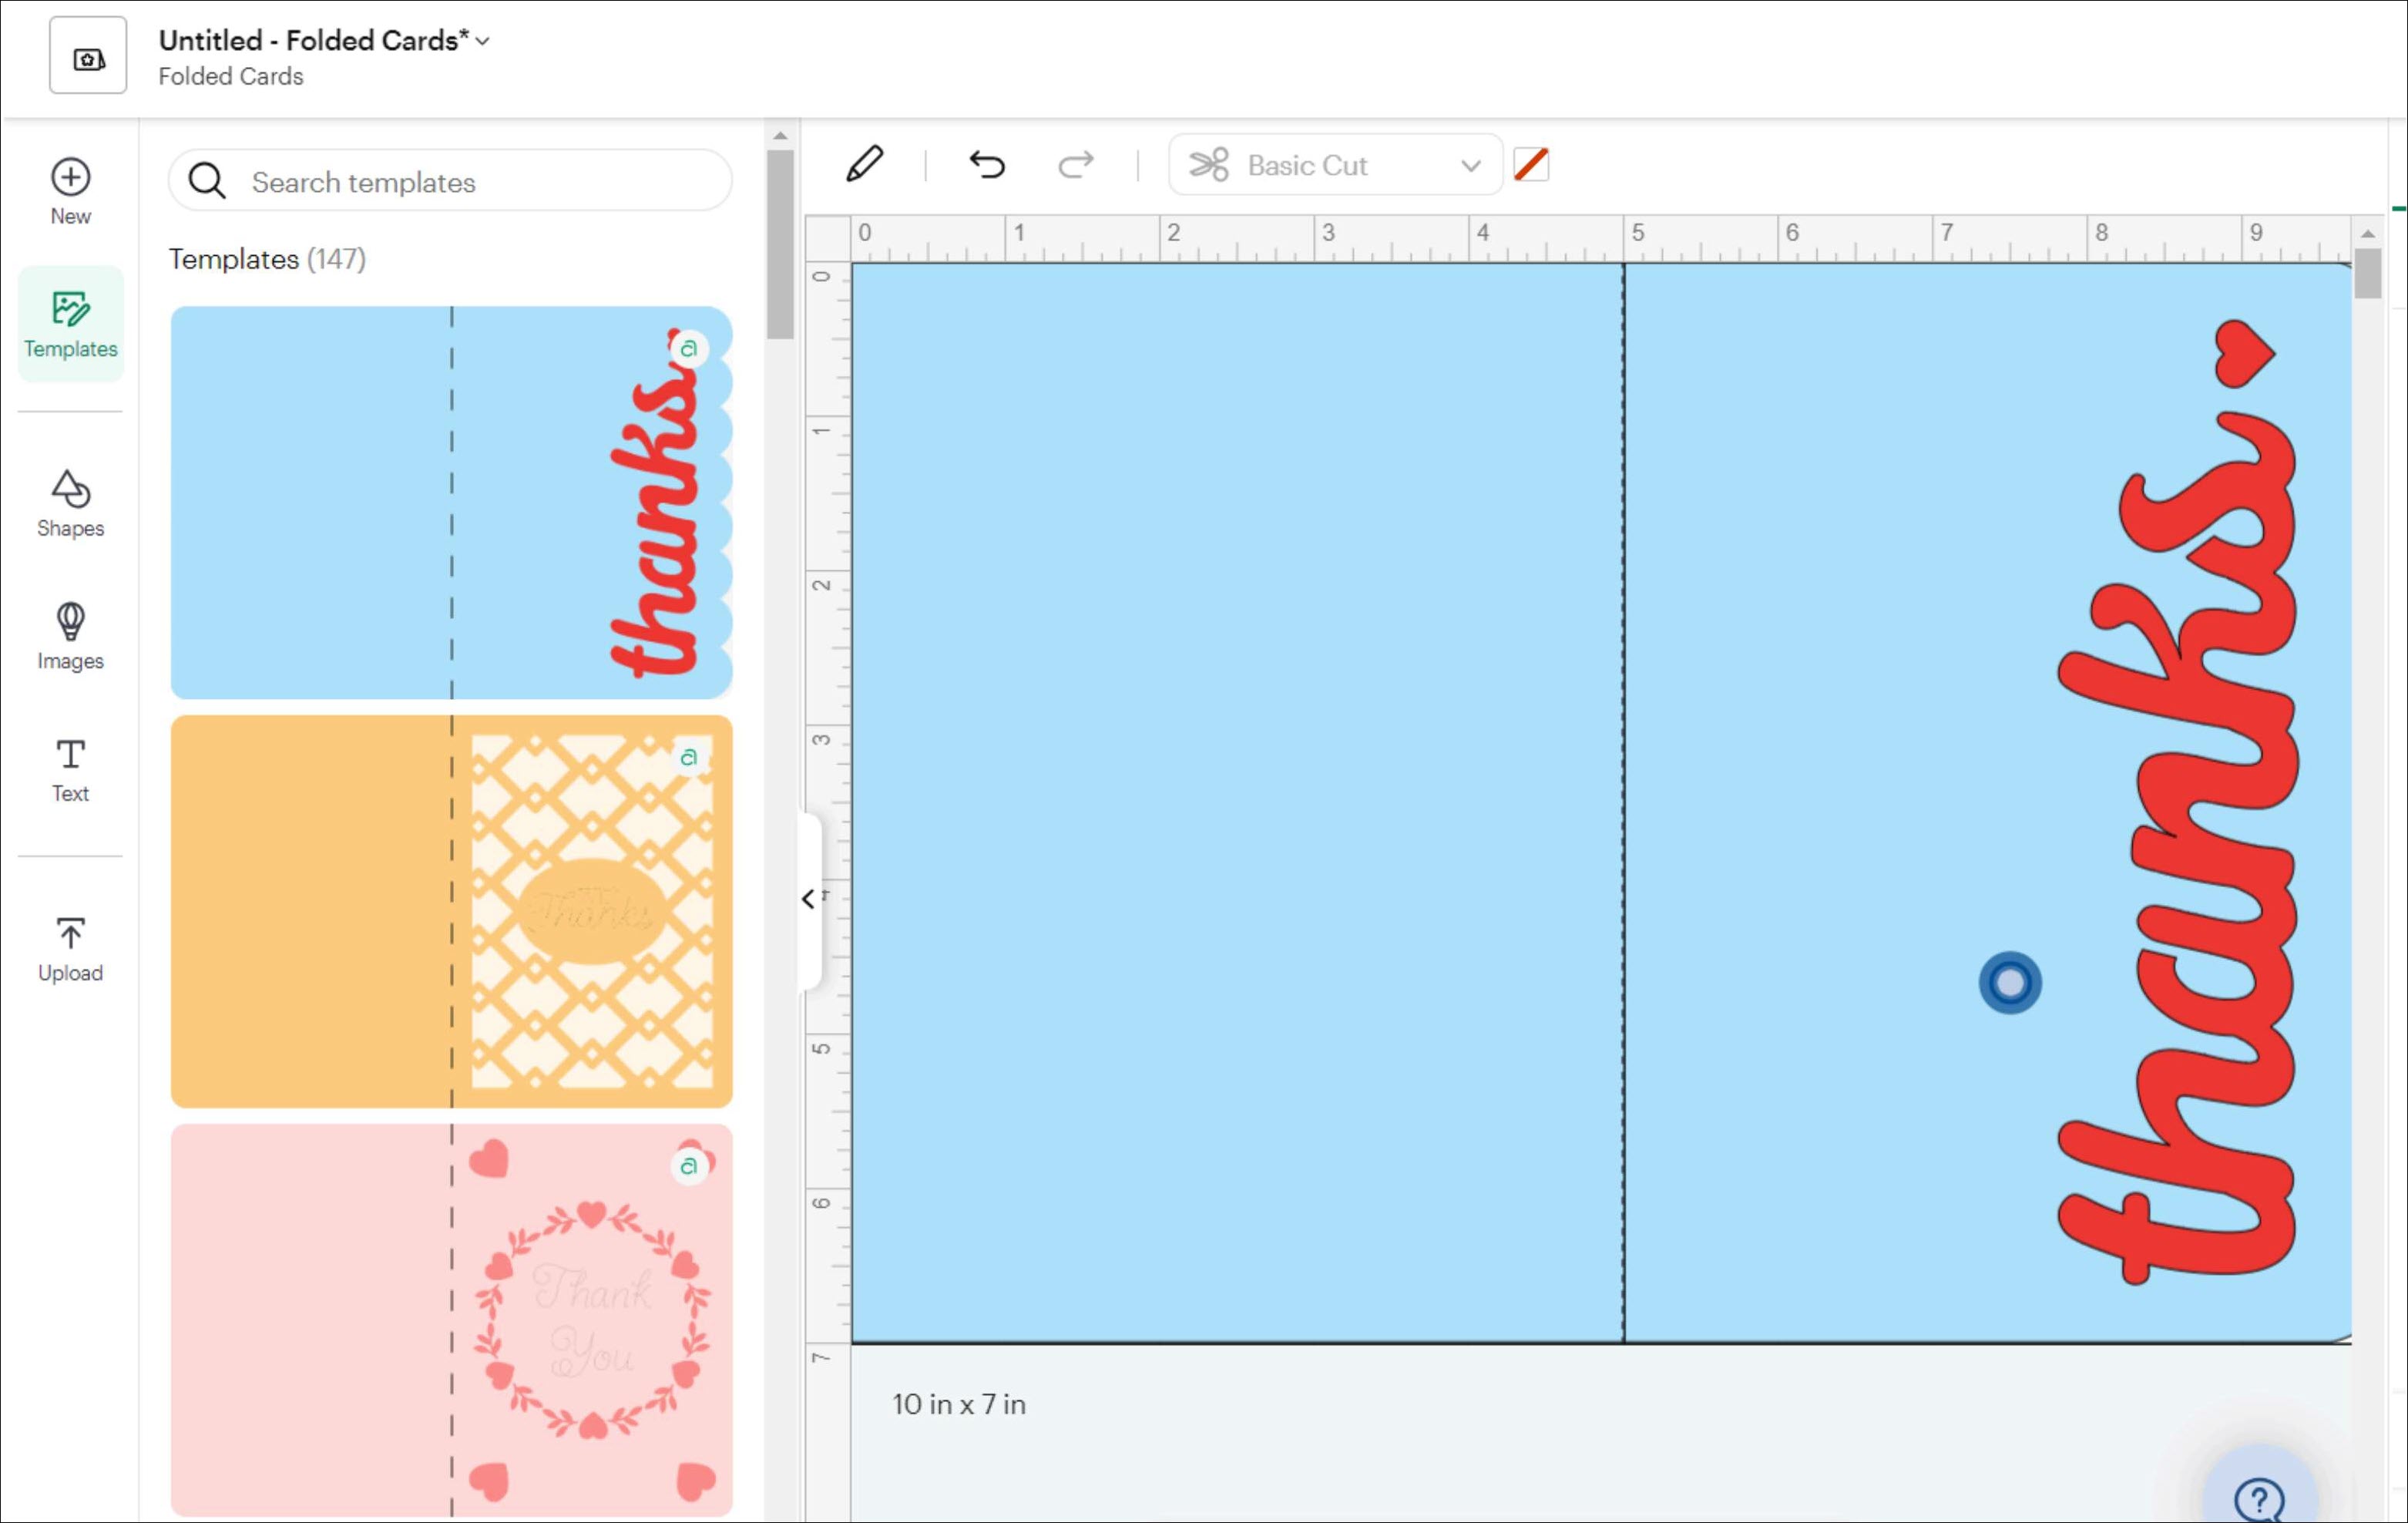The height and width of the screenshot is (1523, 2408).
Task: Choose the blue thanks card template
Action: click(x=451, y=502)
